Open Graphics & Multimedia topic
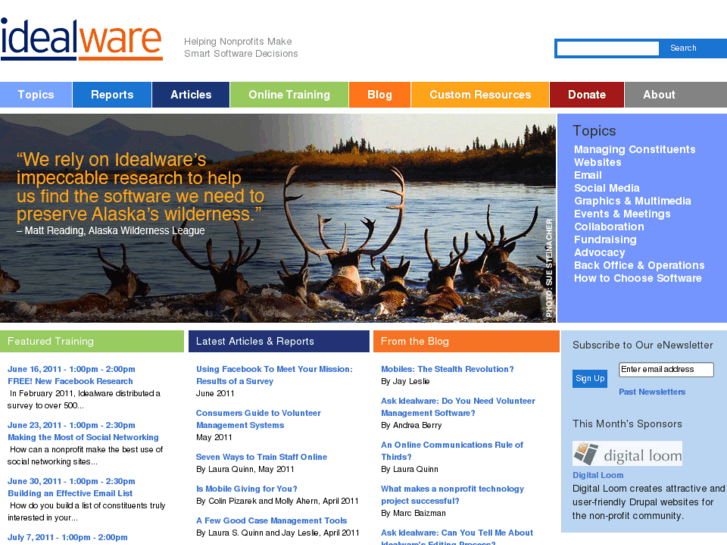The width and height of the screenshot is (727, 545). [x=632, y=201]
